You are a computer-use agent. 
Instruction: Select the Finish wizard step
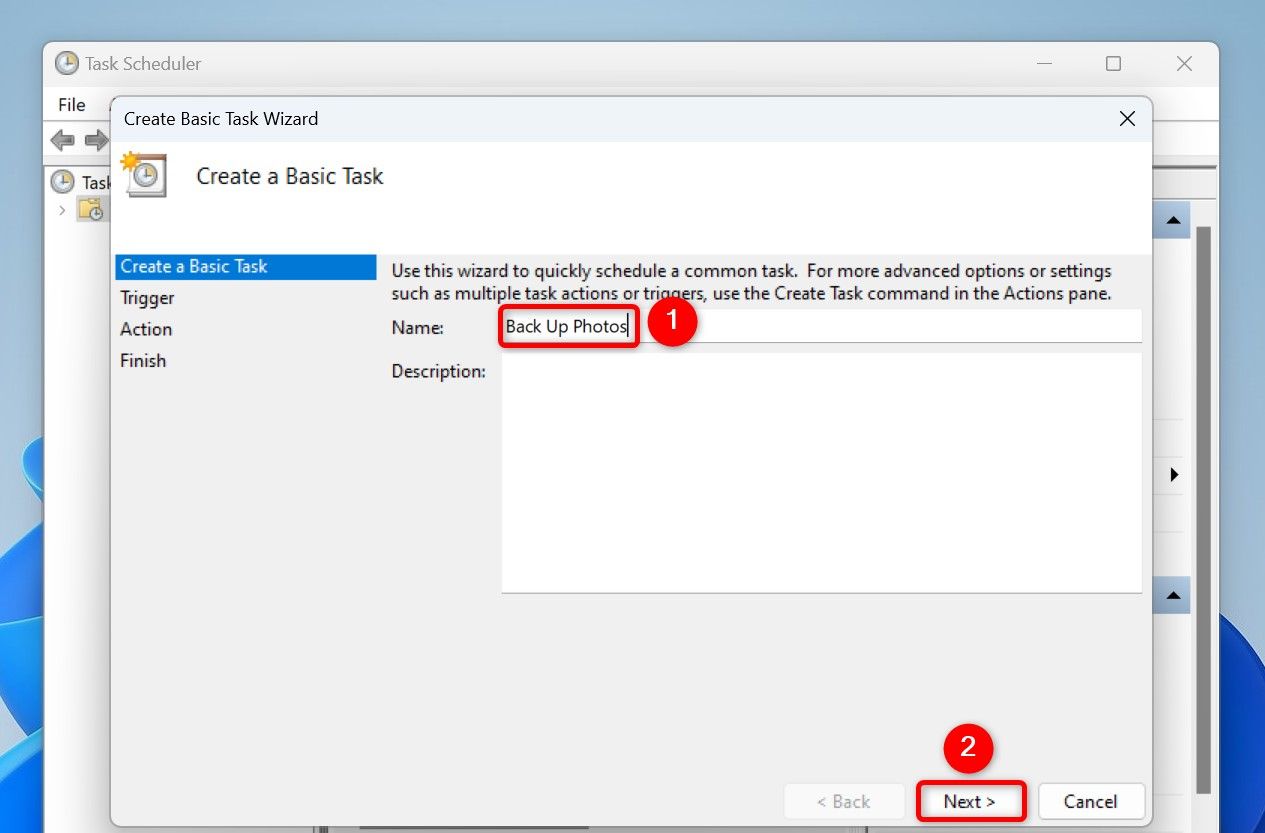143,360
